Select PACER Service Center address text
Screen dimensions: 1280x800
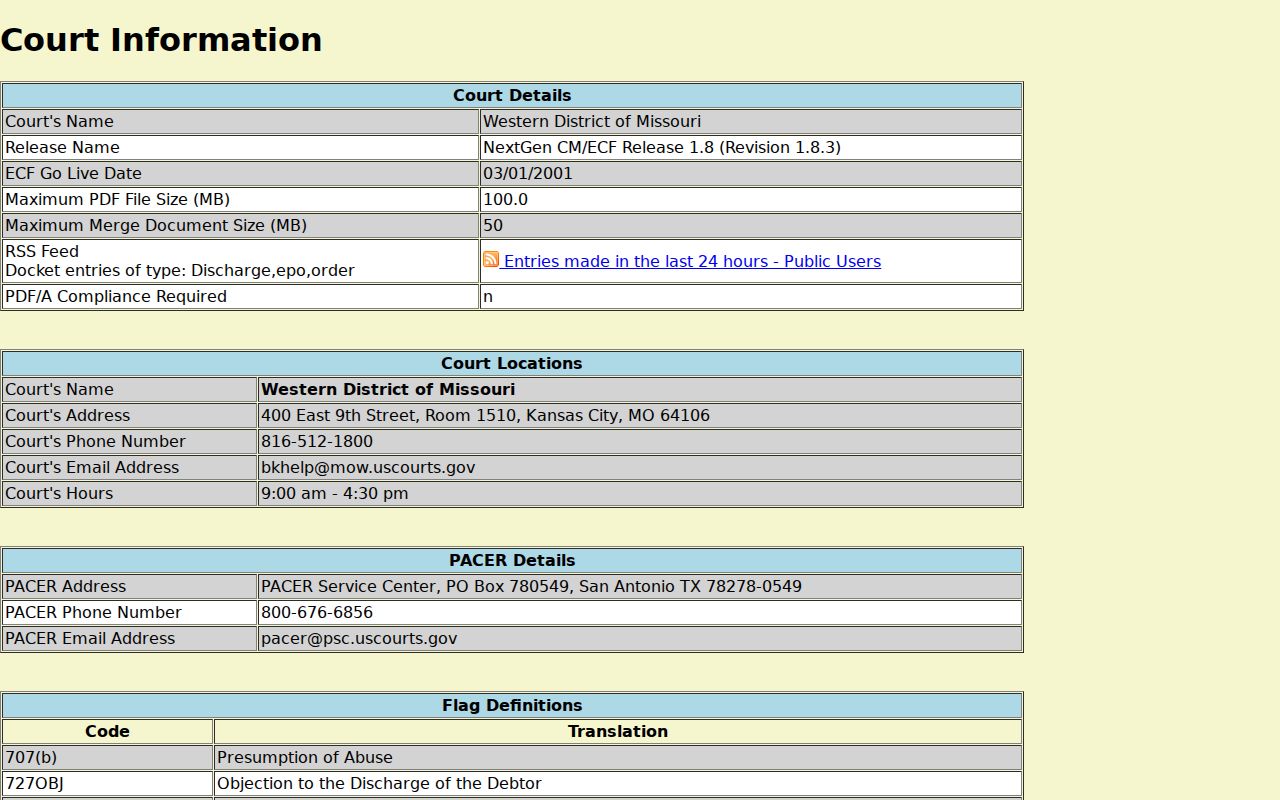click(531, 586)
